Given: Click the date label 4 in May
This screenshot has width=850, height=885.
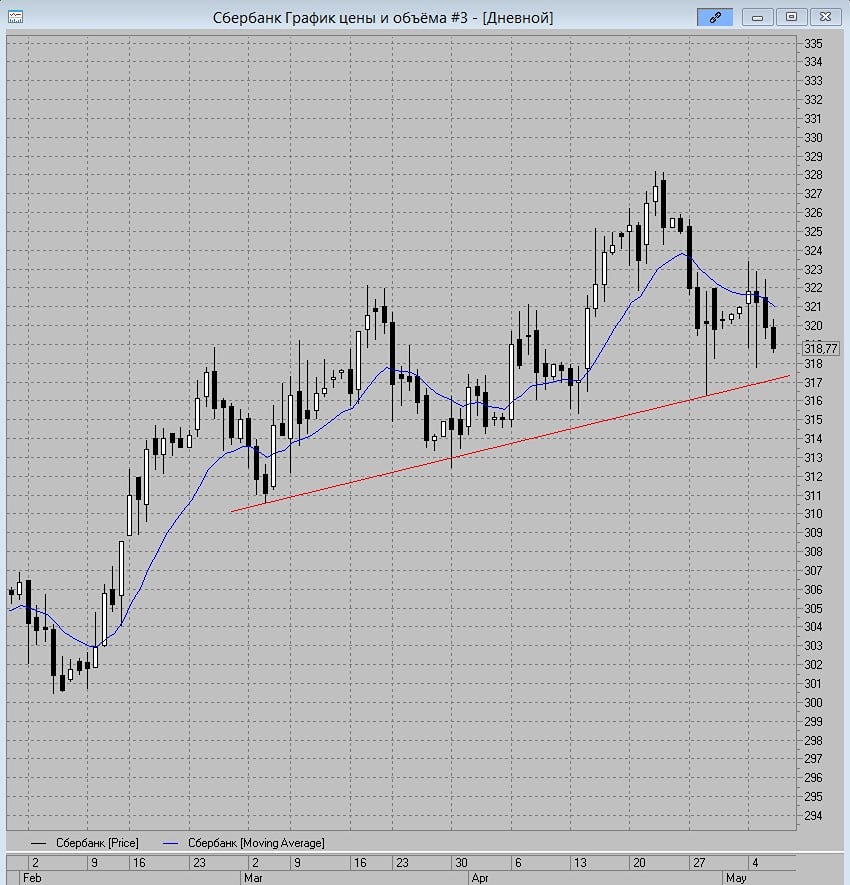Looking at the screenshot, I should (755, 862).
